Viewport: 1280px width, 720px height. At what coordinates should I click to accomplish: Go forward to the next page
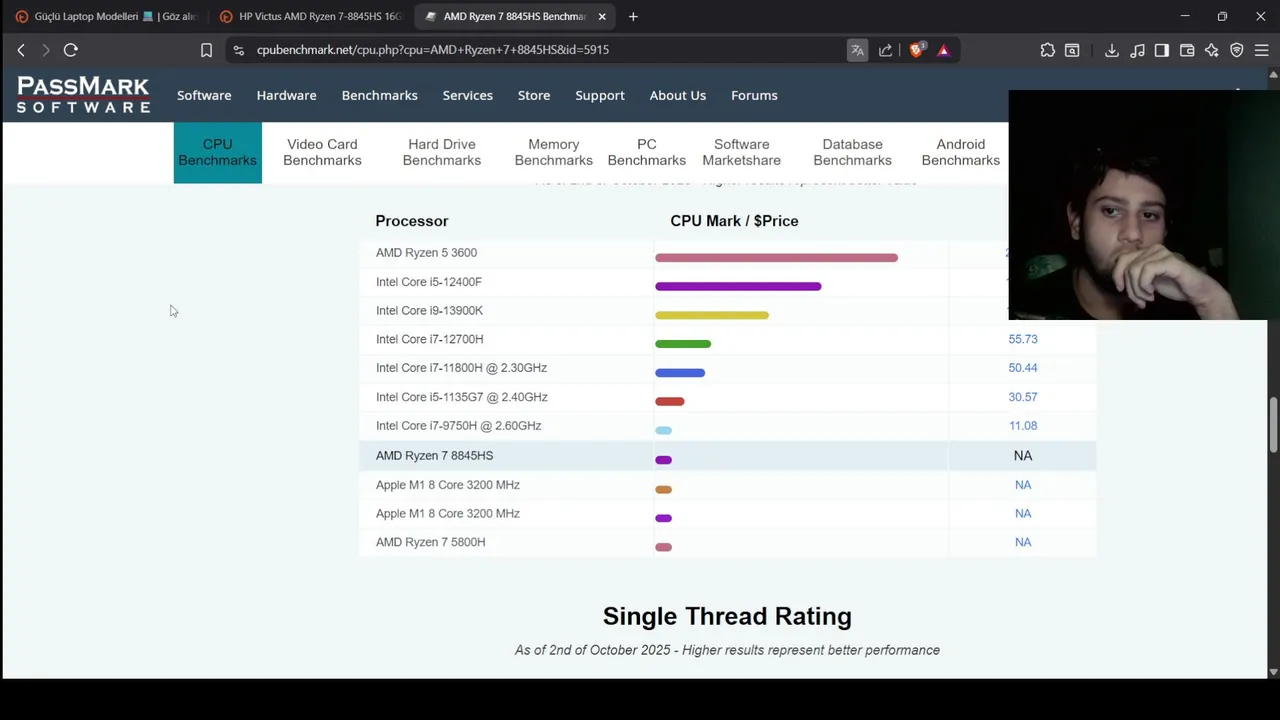[45, 50]
